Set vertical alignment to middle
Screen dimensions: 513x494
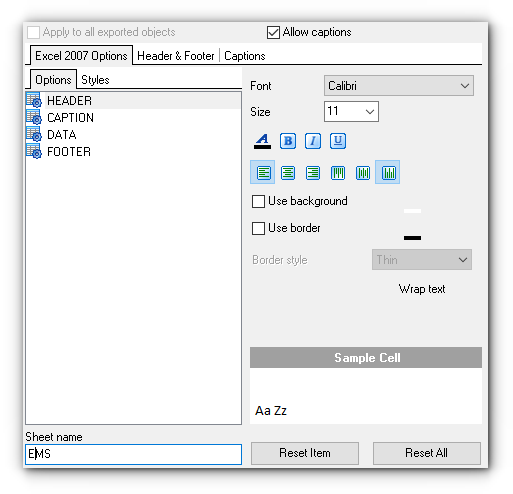coord(363,173)
